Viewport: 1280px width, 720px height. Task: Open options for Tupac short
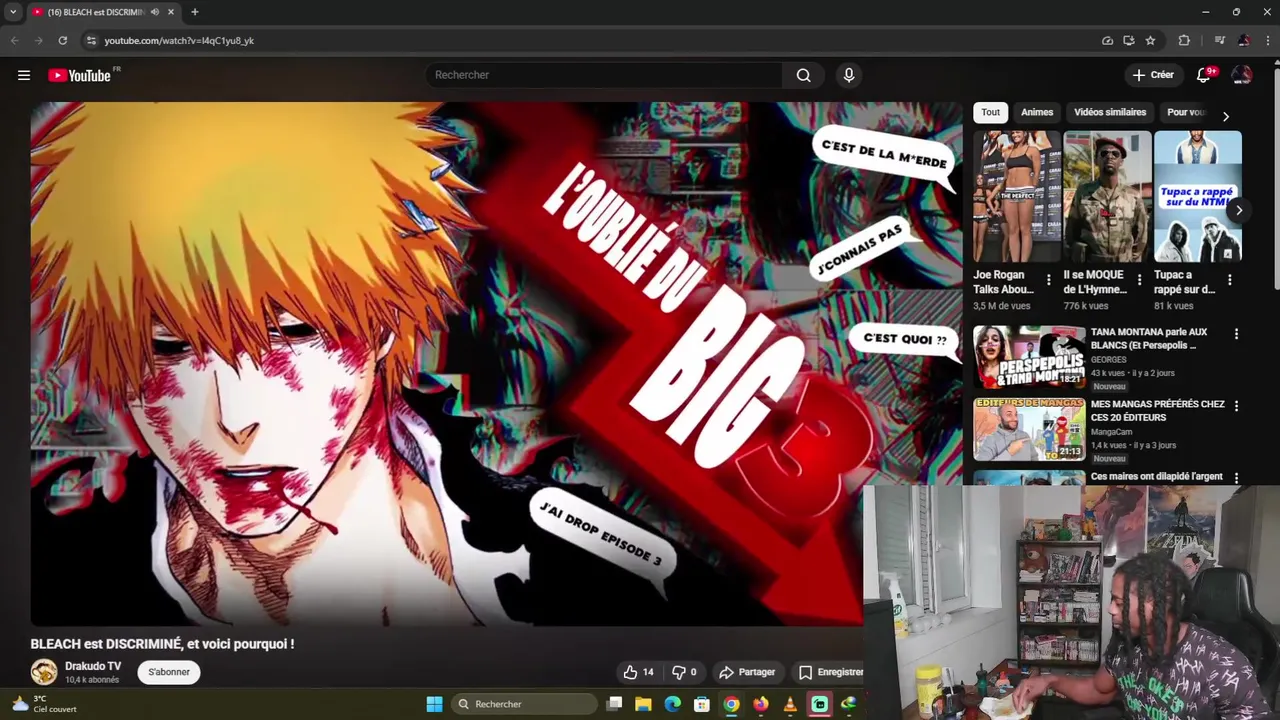1229,280
